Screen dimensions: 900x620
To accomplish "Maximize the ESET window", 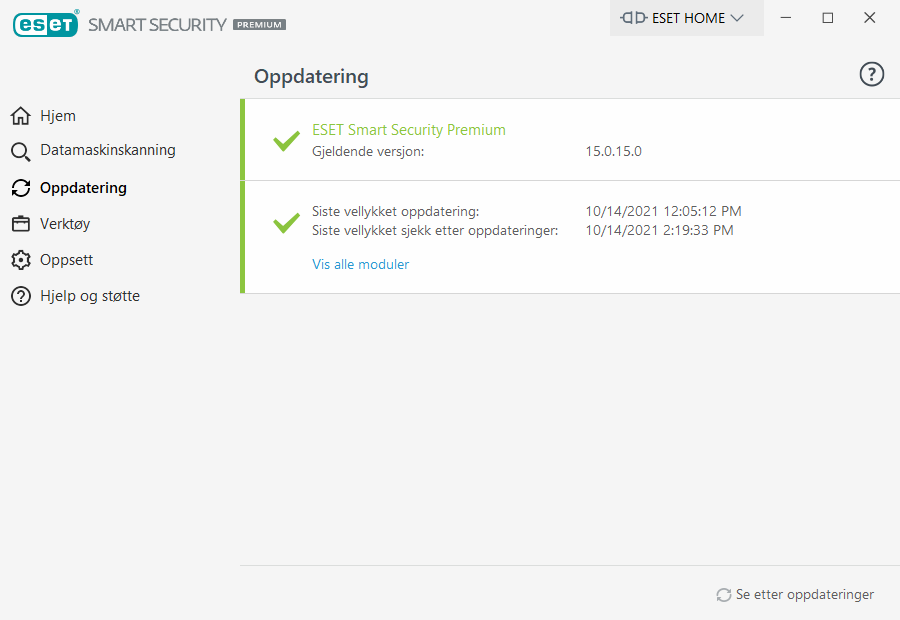I will (x=828, y=18).
